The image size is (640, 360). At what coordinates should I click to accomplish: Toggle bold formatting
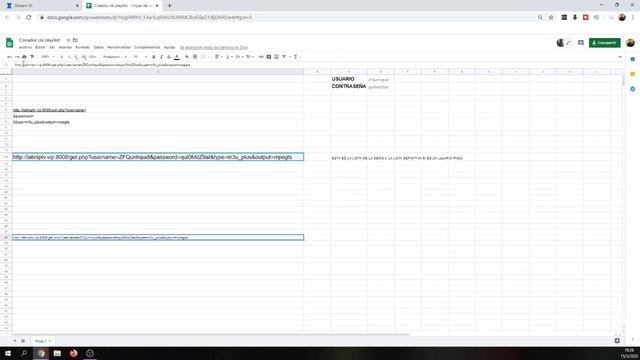coord(154,57)
